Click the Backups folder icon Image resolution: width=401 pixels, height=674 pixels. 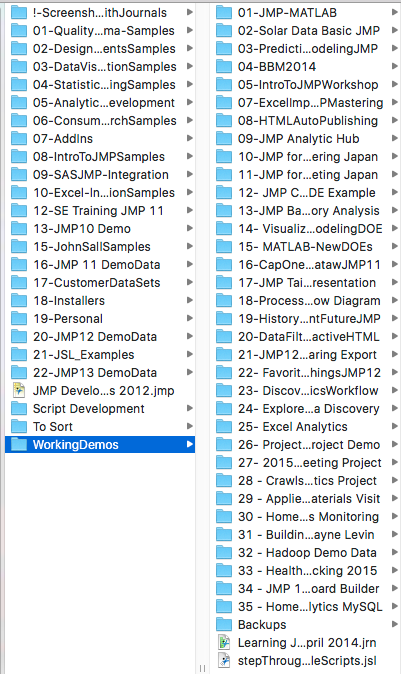point(224,624)
